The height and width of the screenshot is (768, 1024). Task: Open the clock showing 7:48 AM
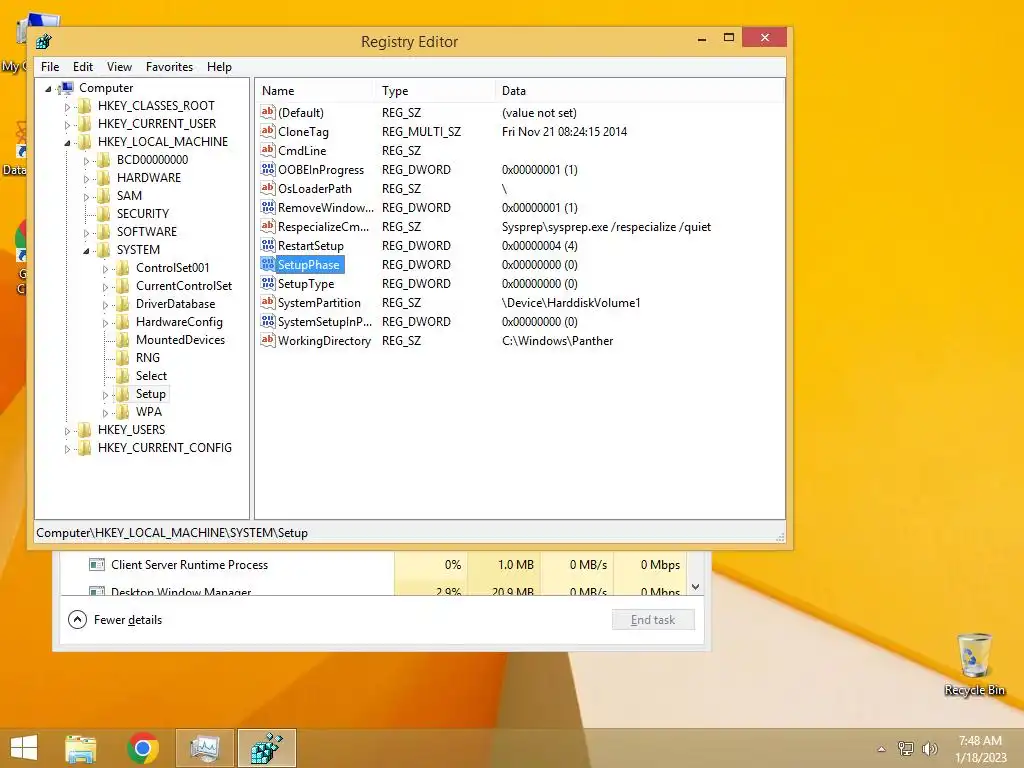980,748
